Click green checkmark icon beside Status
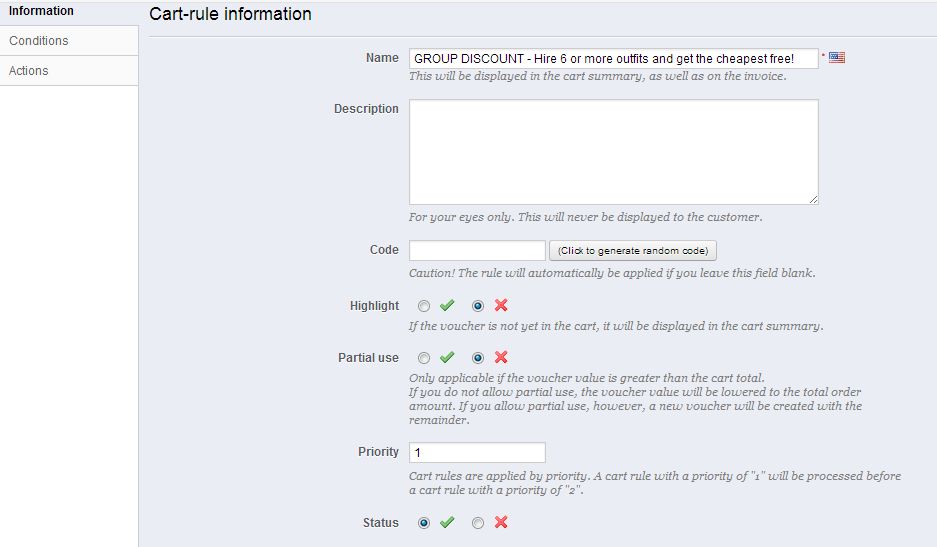 447,523
